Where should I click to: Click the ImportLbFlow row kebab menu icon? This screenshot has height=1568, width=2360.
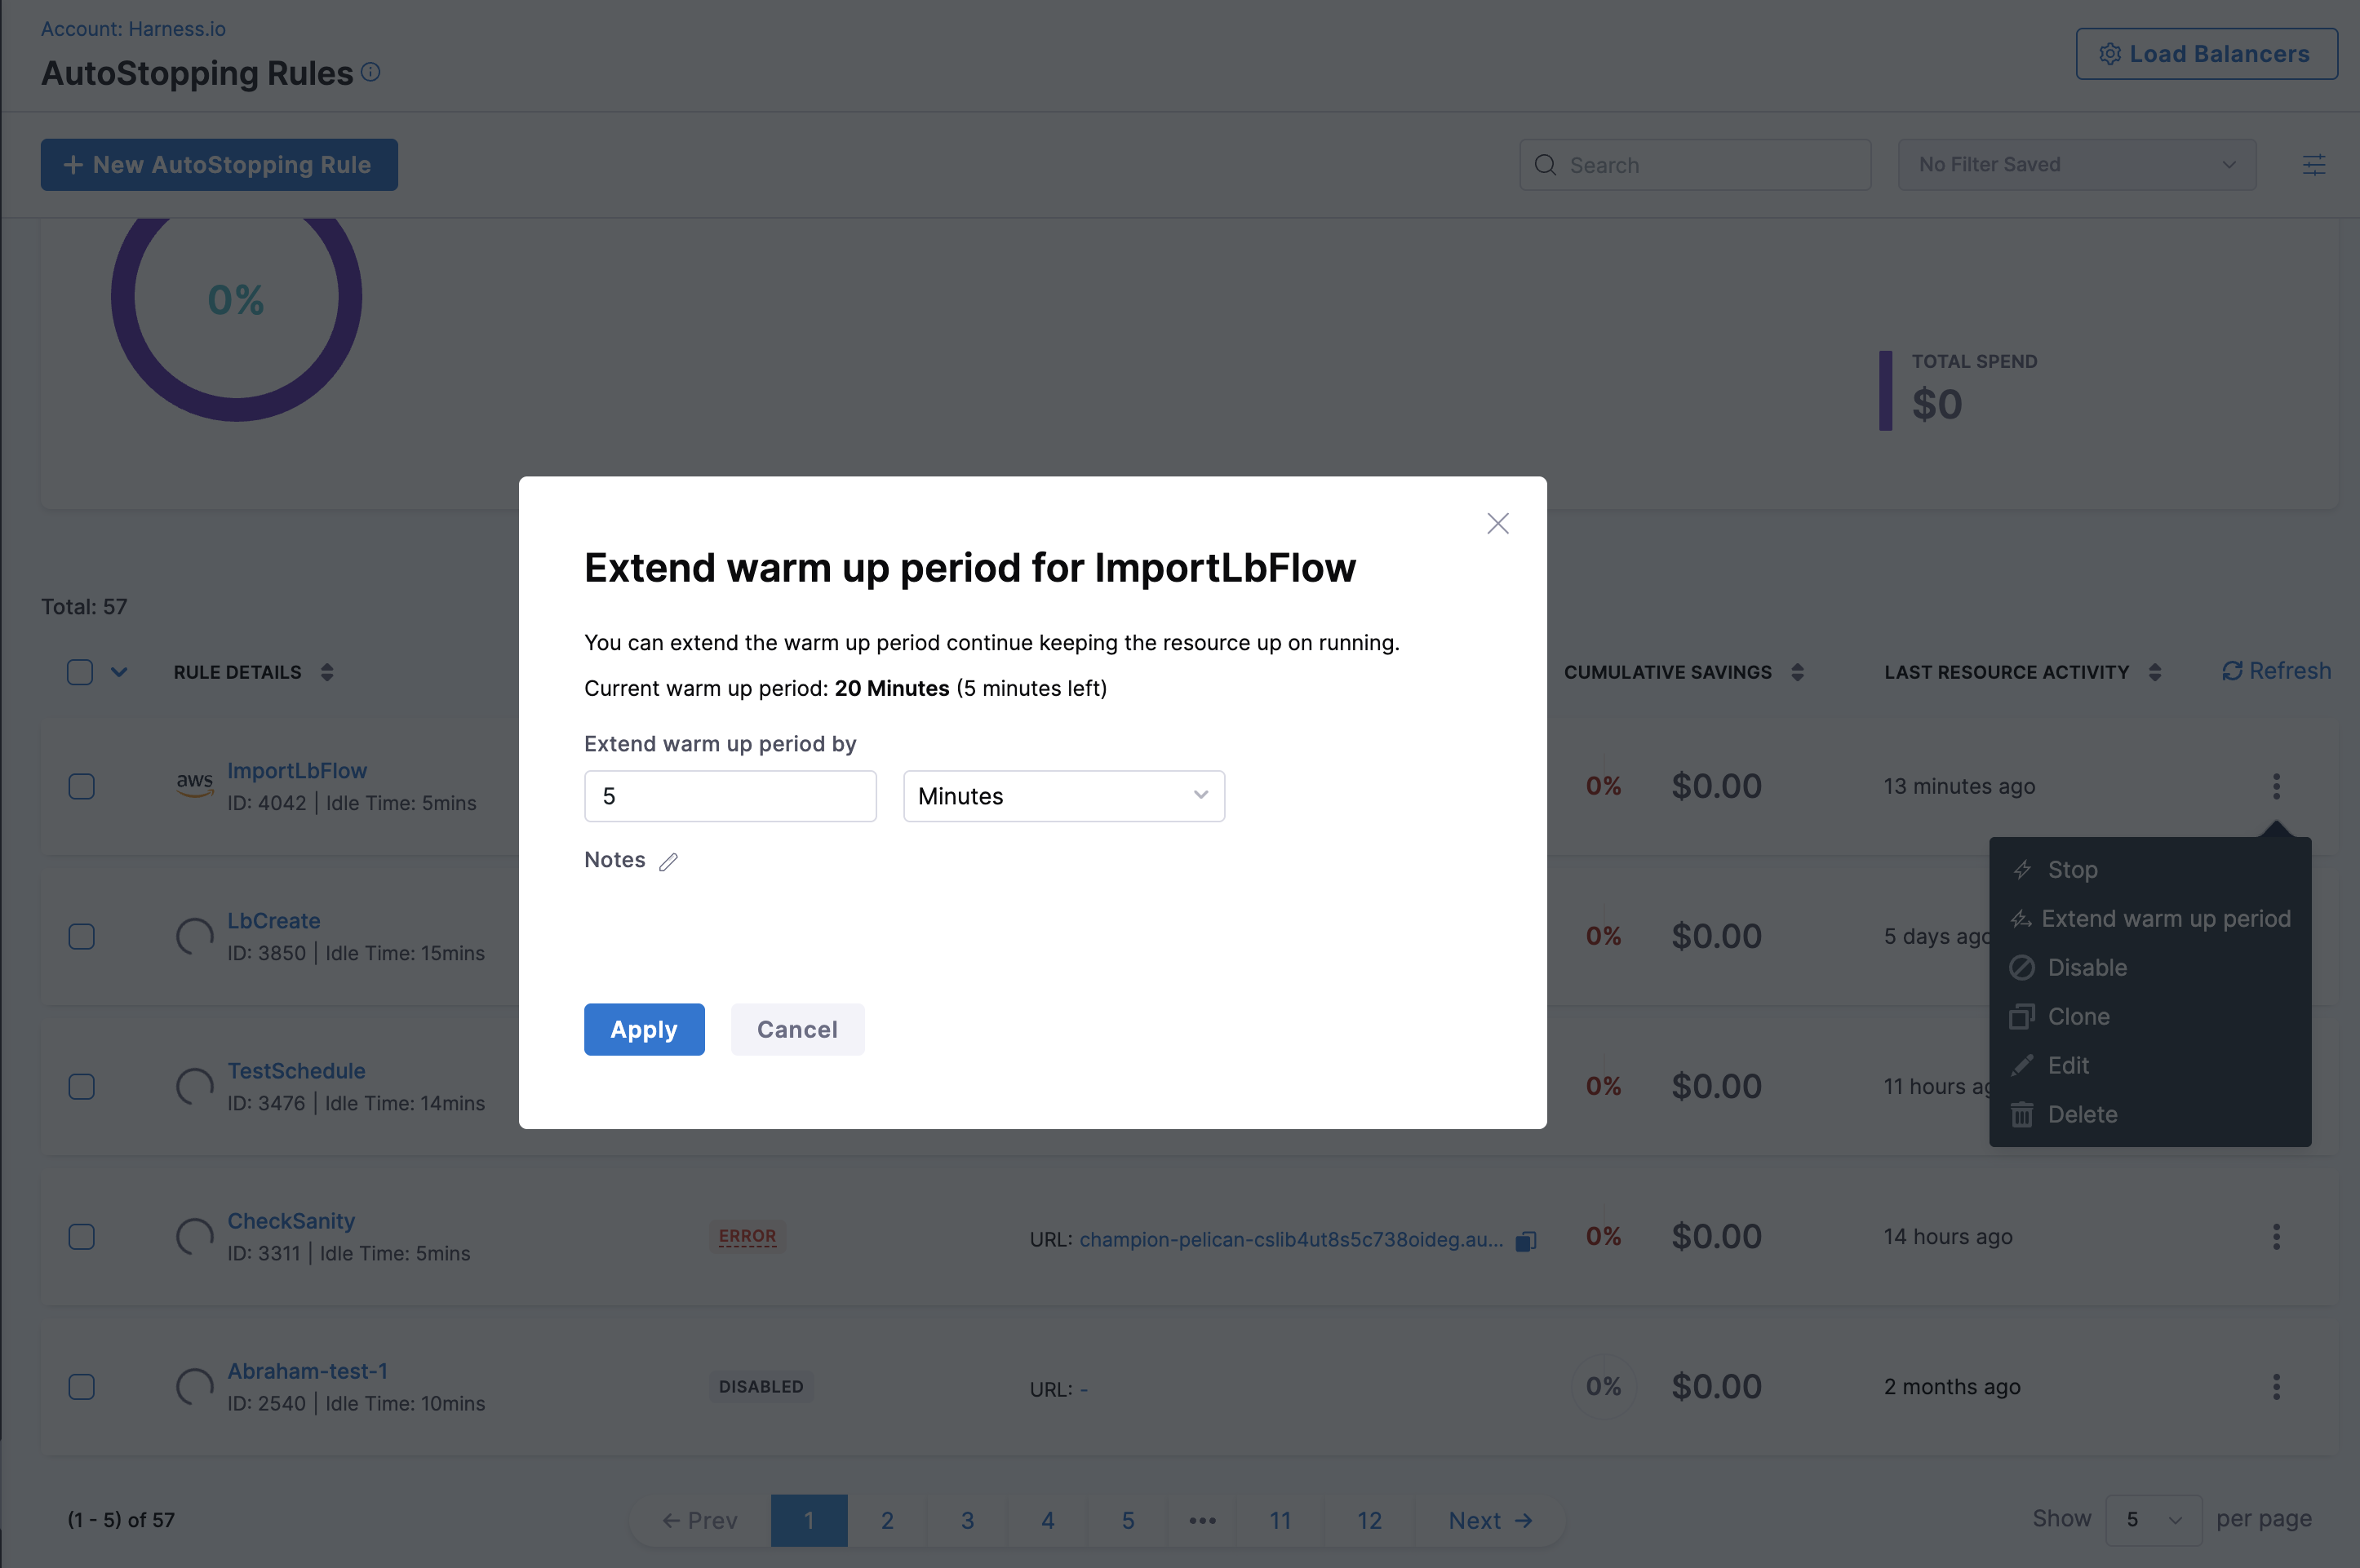click(2276, 786)
